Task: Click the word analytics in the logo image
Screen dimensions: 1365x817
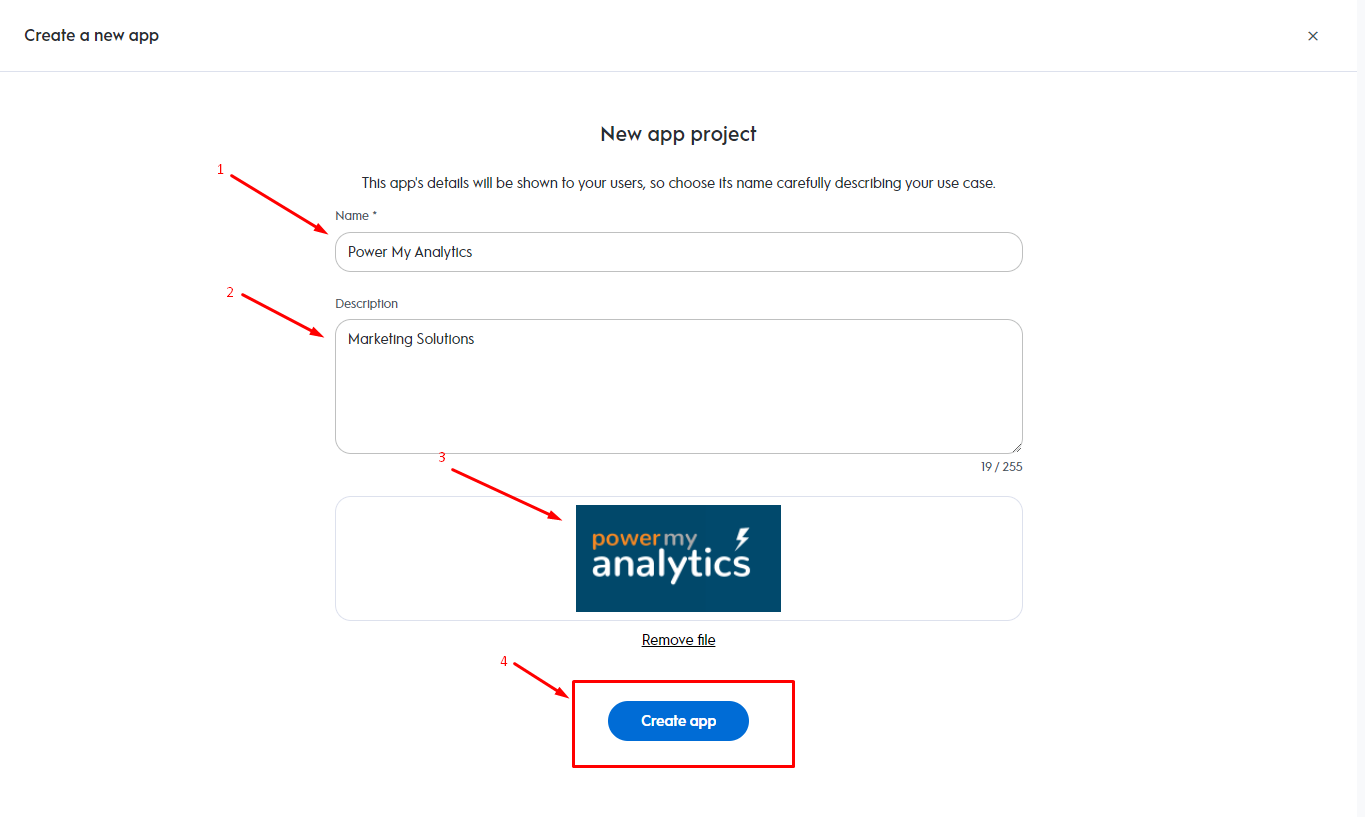Action: coord(670,564)
